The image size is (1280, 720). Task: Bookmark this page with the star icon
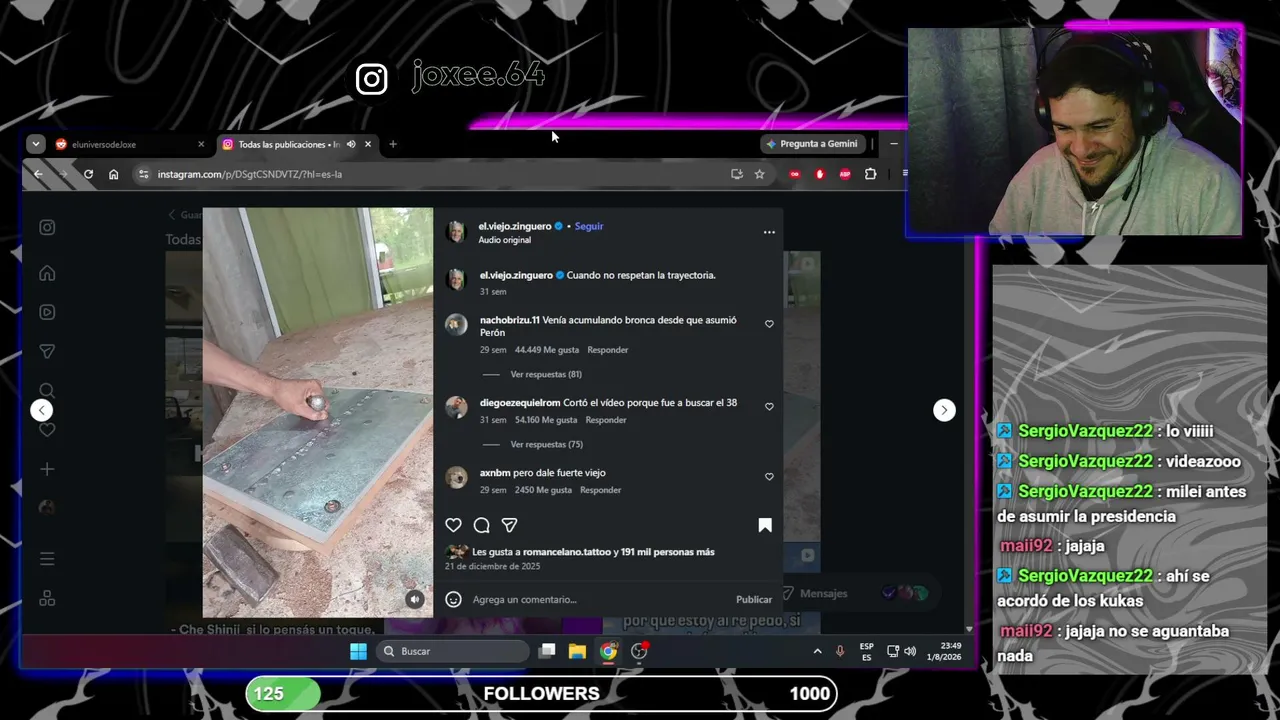[x=759, y=174]
